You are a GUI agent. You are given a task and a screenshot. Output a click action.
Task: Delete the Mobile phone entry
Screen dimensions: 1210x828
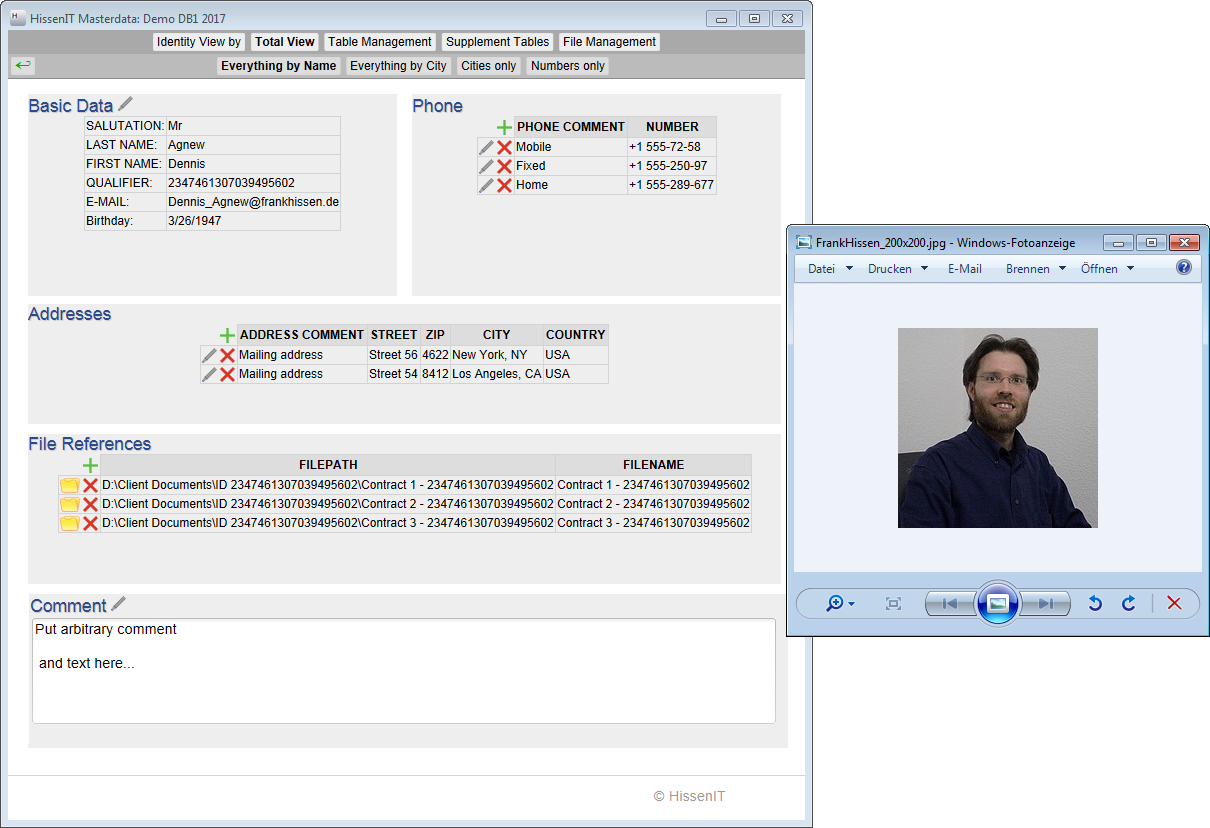click(504, 147)
